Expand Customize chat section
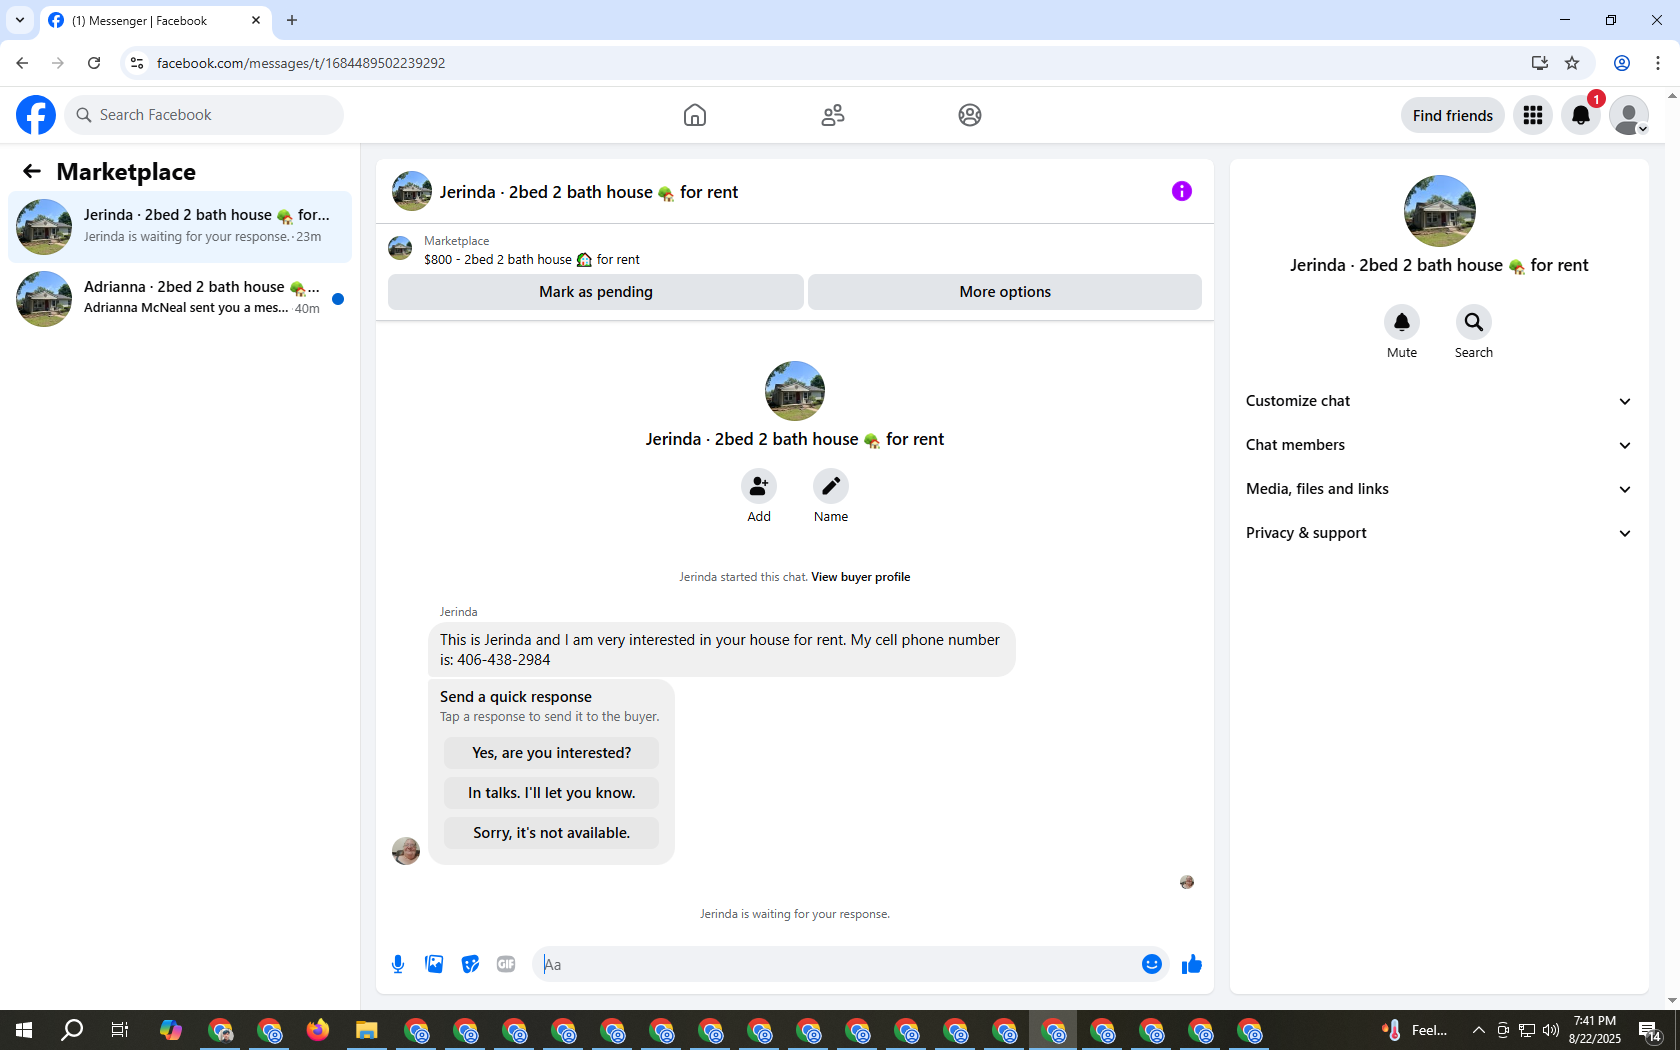Image resolution: width=1680 pixels, height=1050 pixels. pos(1439,401)
